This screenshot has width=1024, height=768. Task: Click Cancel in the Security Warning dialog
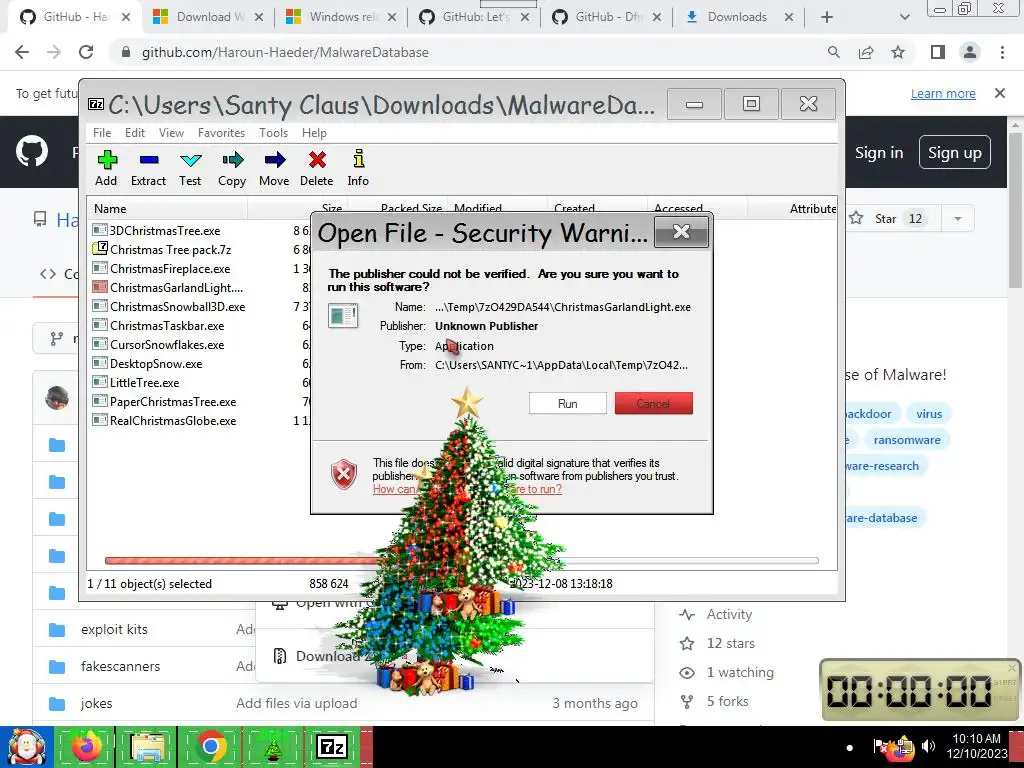[x=654, y=404]
